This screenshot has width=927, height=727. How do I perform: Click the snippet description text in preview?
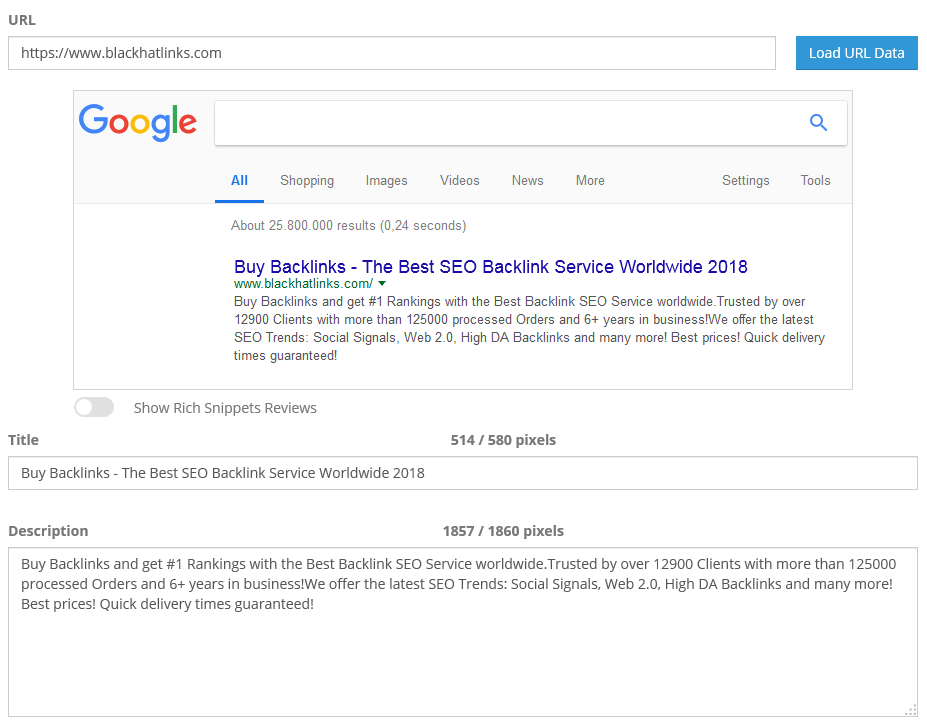coord(529,329)
